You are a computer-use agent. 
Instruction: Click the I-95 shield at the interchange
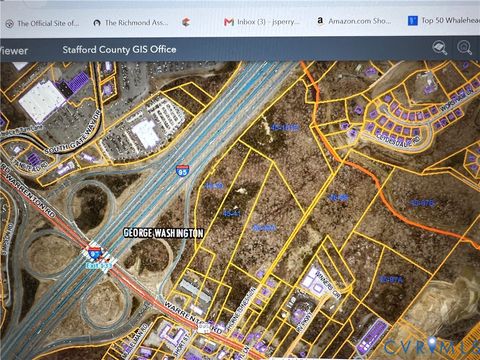pos(95,253)
